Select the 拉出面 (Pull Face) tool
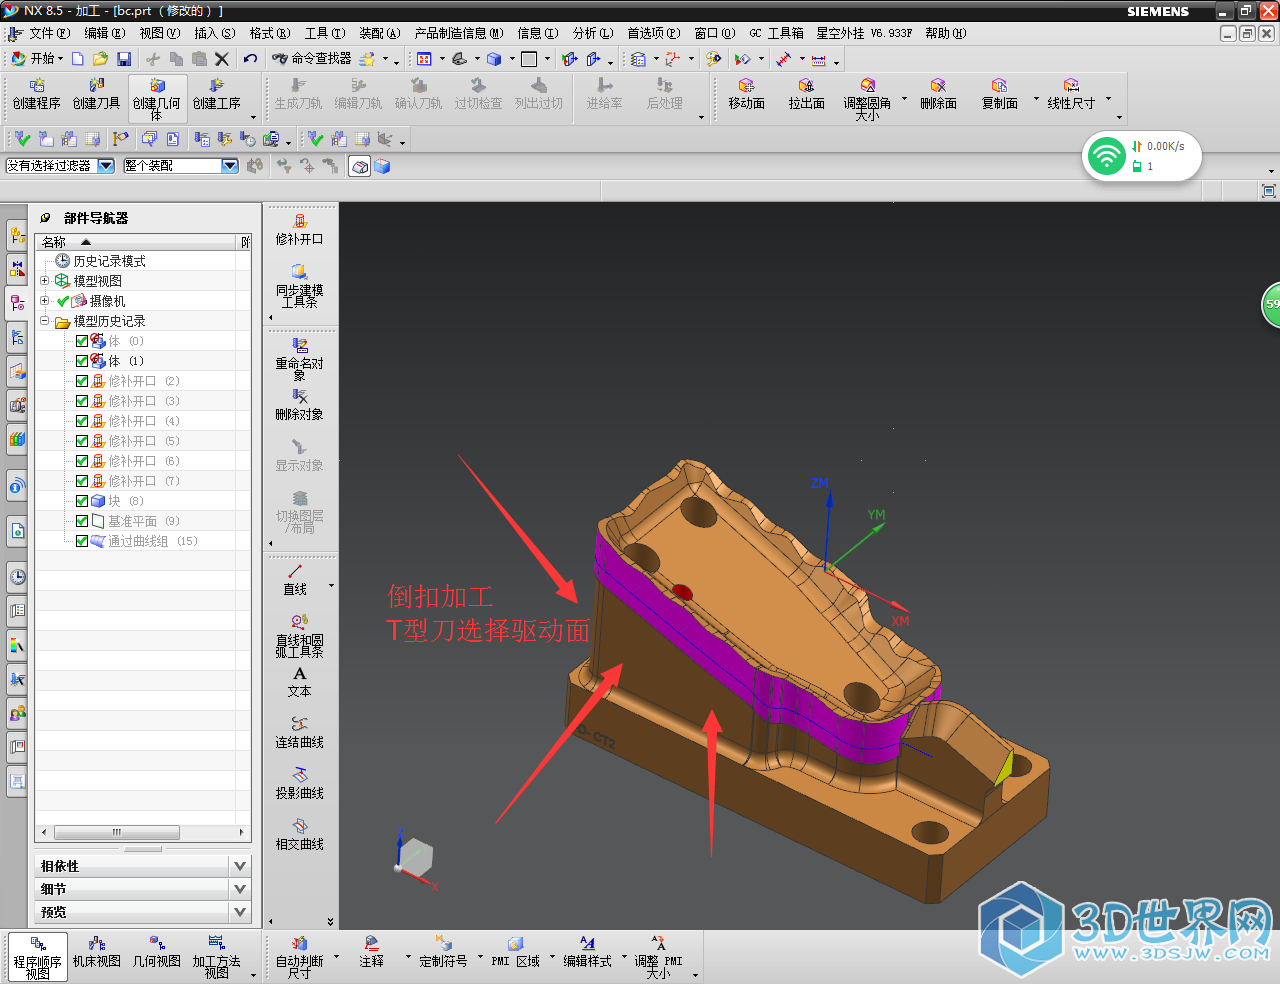The width and height of the screenshot is (1280, 984). tap(806, 94)
